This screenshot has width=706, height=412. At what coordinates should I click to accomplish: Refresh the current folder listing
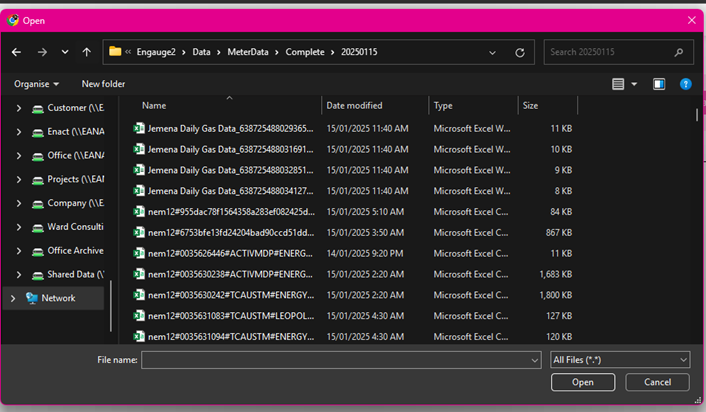(x=520, y=53)
